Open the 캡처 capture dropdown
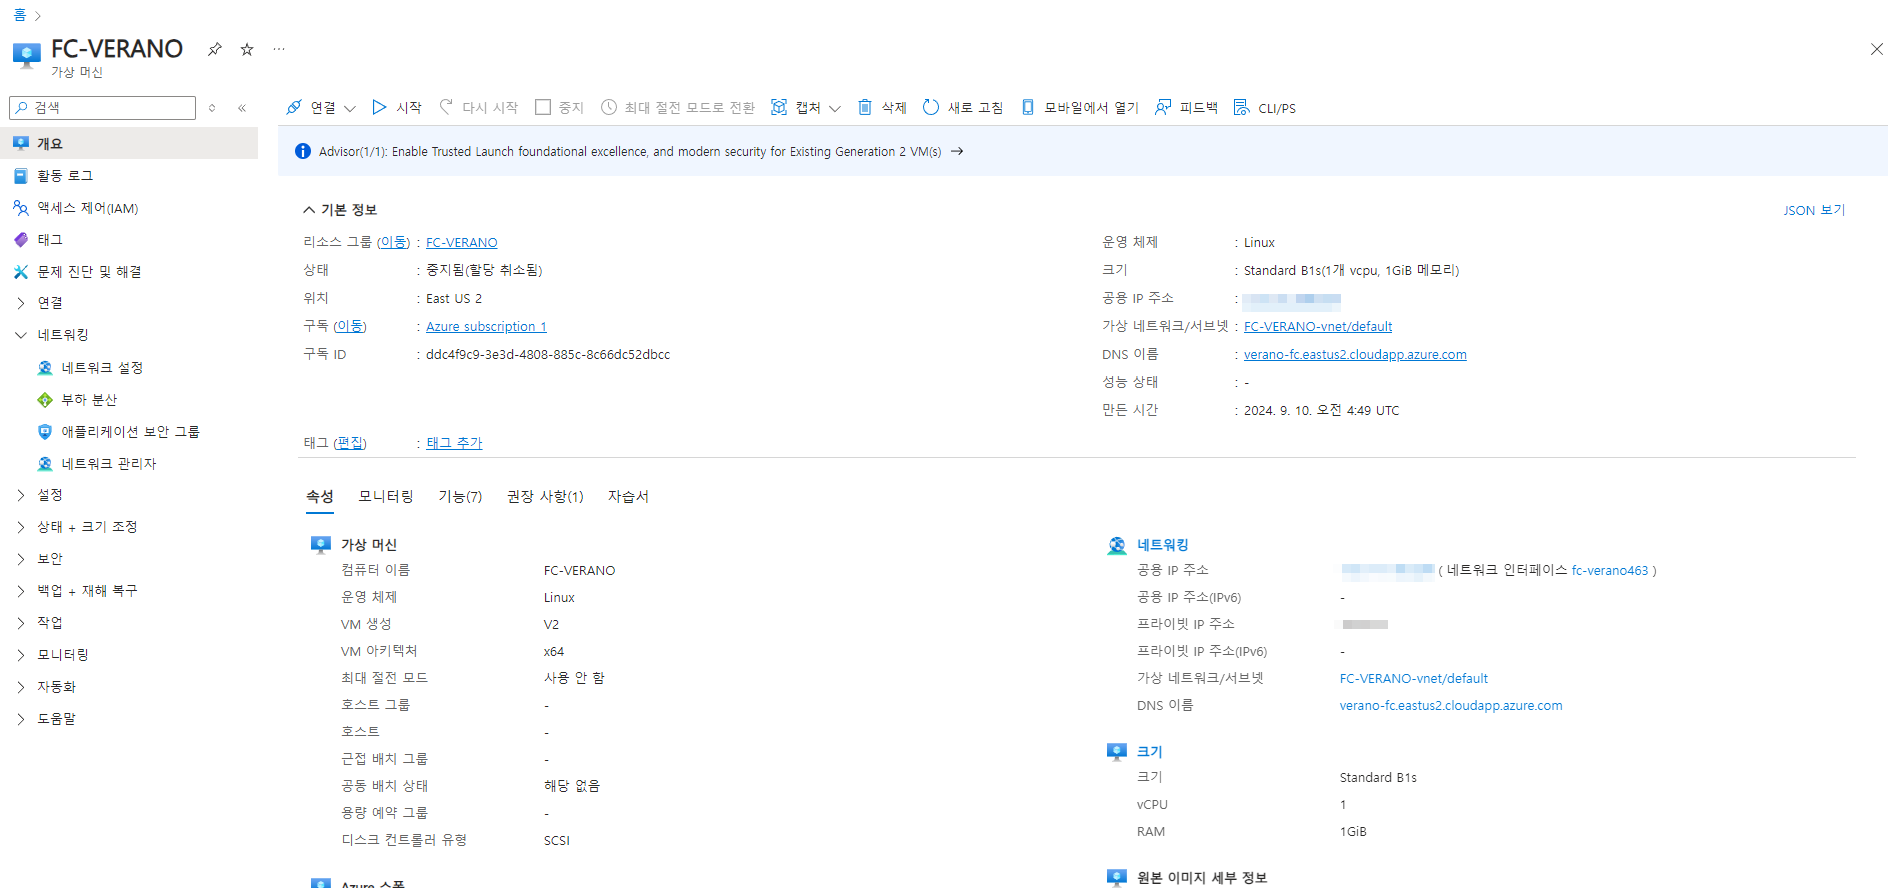This screenshot has height=888, width=1888. click(x=806, y=108)
